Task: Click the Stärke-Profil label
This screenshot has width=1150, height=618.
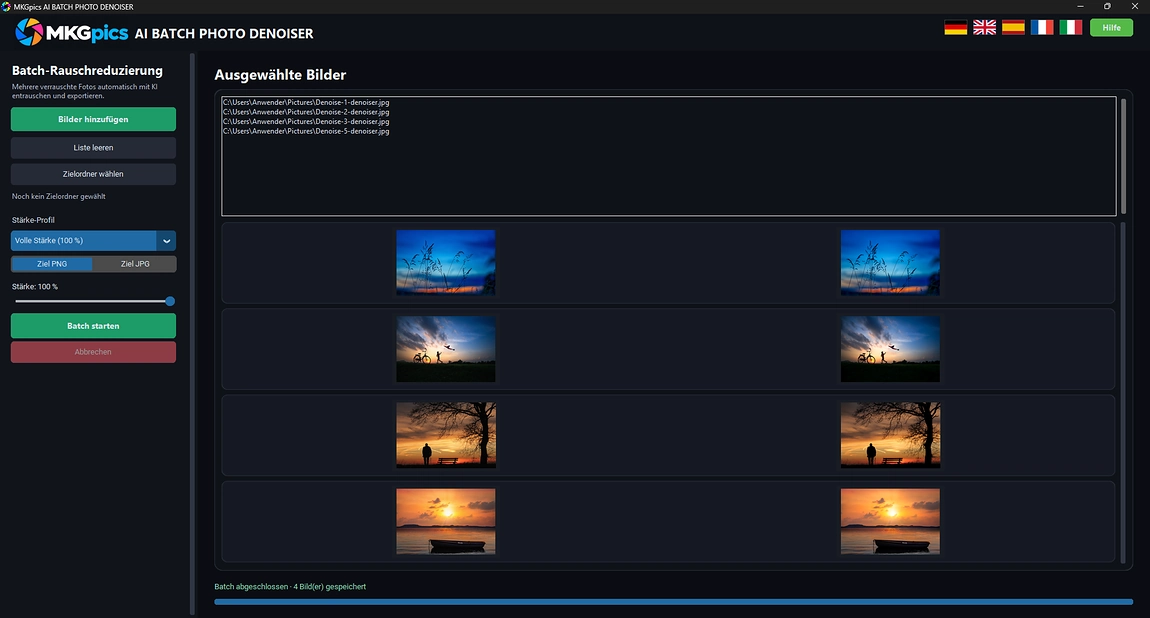Action: (x=33, y=220)
